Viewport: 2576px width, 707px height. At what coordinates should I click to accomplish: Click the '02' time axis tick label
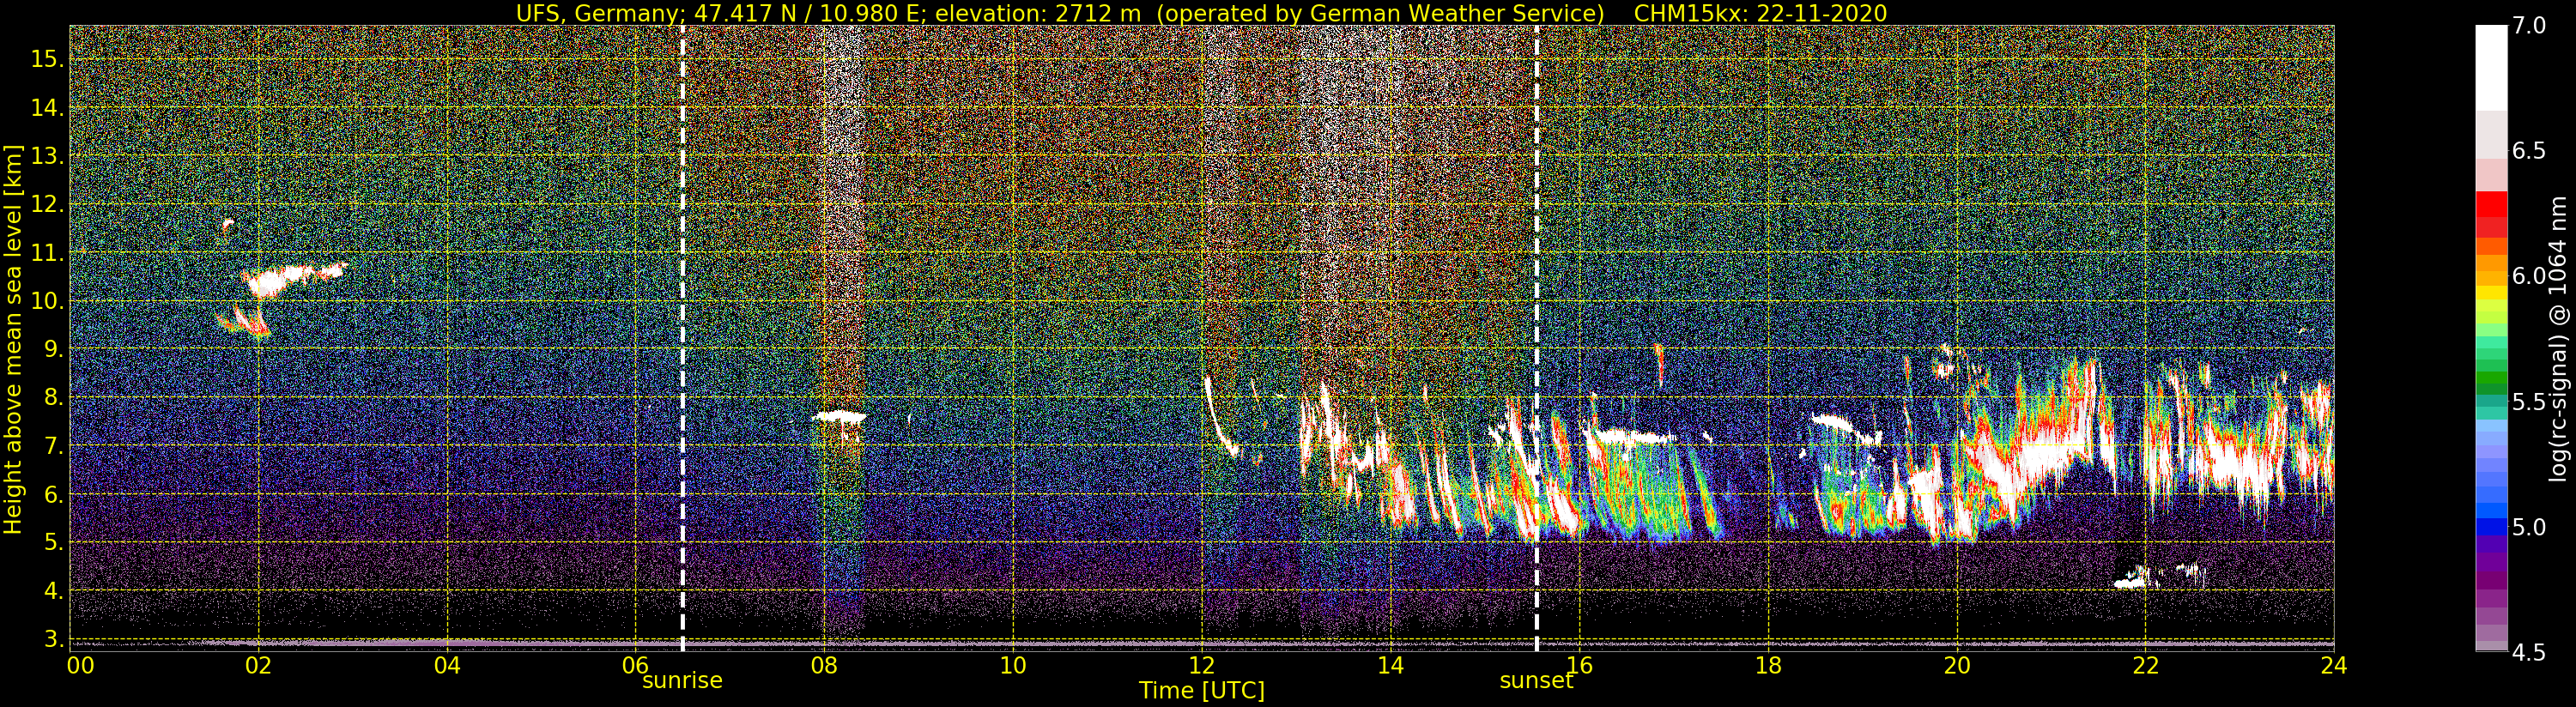[x=258, y=665]
